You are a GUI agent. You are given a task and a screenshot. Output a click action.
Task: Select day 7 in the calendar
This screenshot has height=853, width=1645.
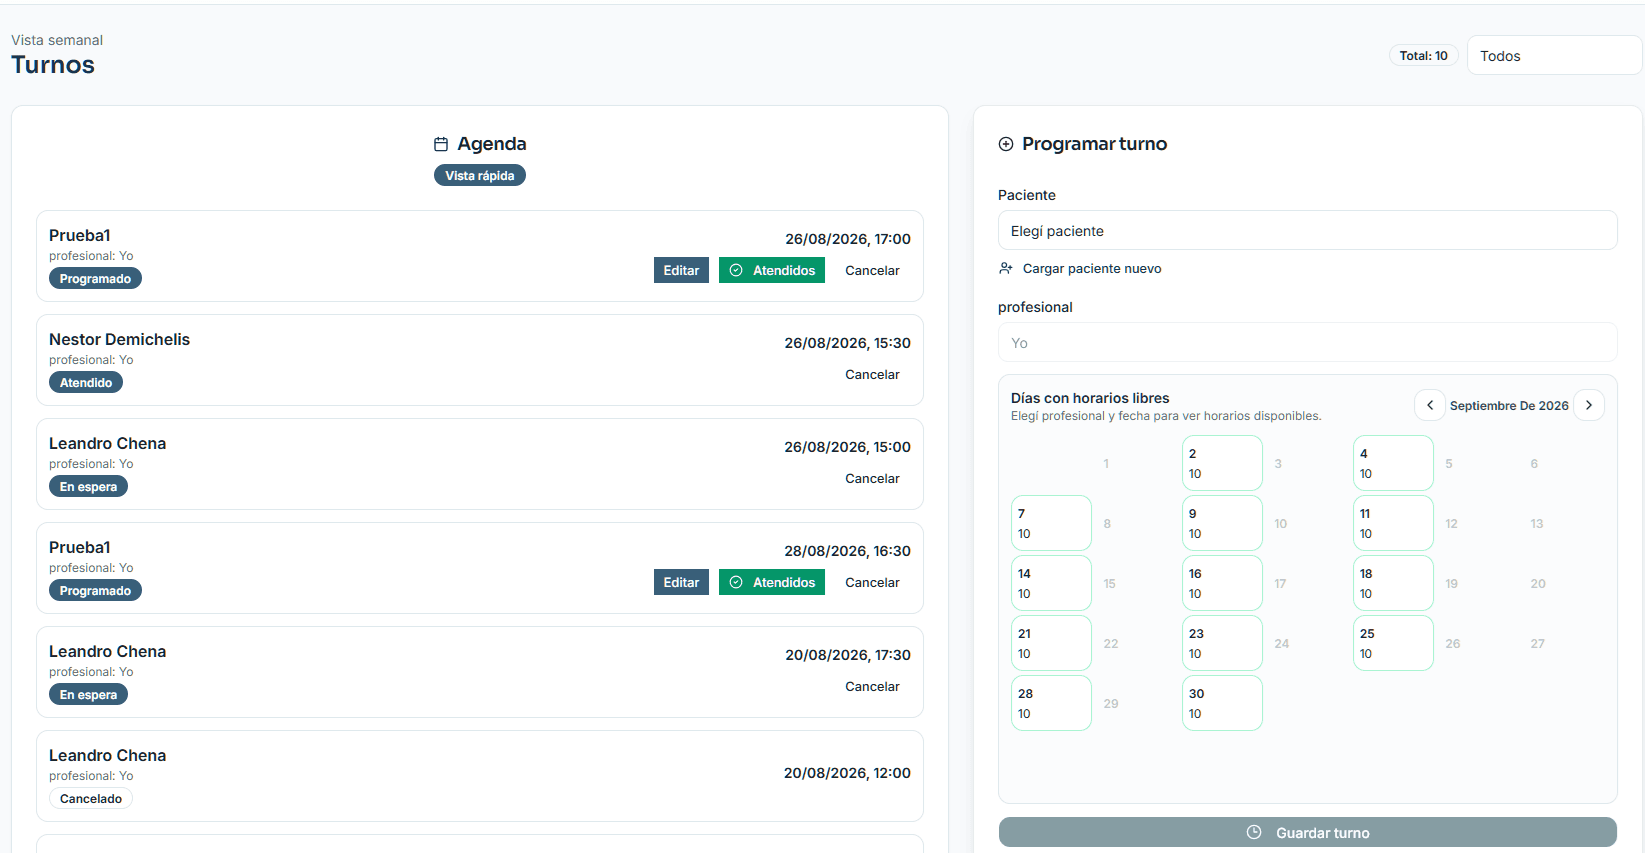click(x=1051, y=523)
